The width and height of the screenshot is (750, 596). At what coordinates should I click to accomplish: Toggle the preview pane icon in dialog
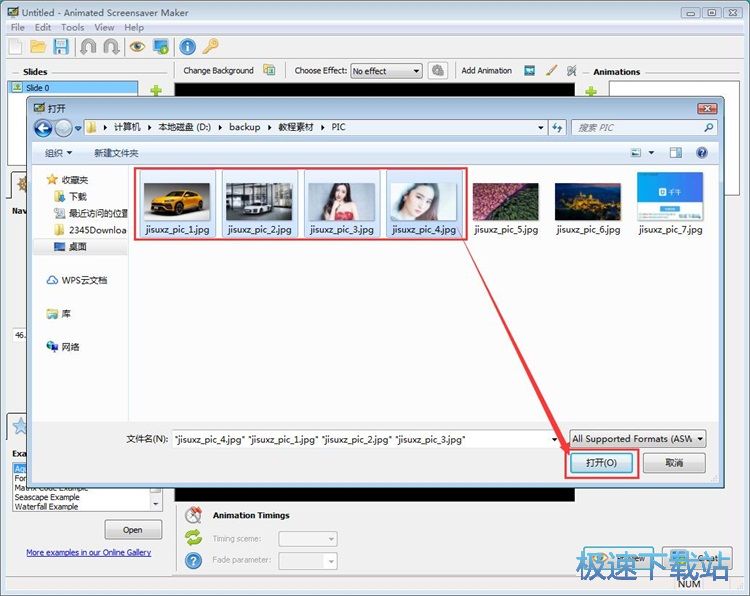[676, 153]
